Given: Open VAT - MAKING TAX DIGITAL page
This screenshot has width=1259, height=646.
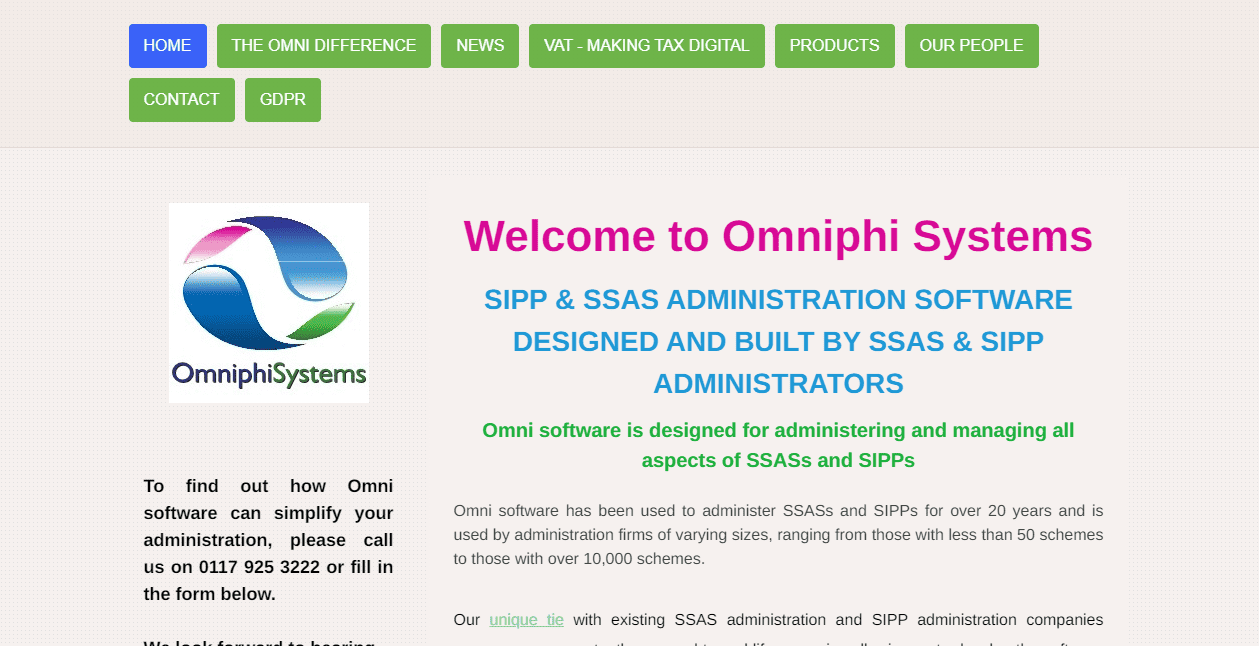Looking at the screenshot, I should [x=647, y=46].
